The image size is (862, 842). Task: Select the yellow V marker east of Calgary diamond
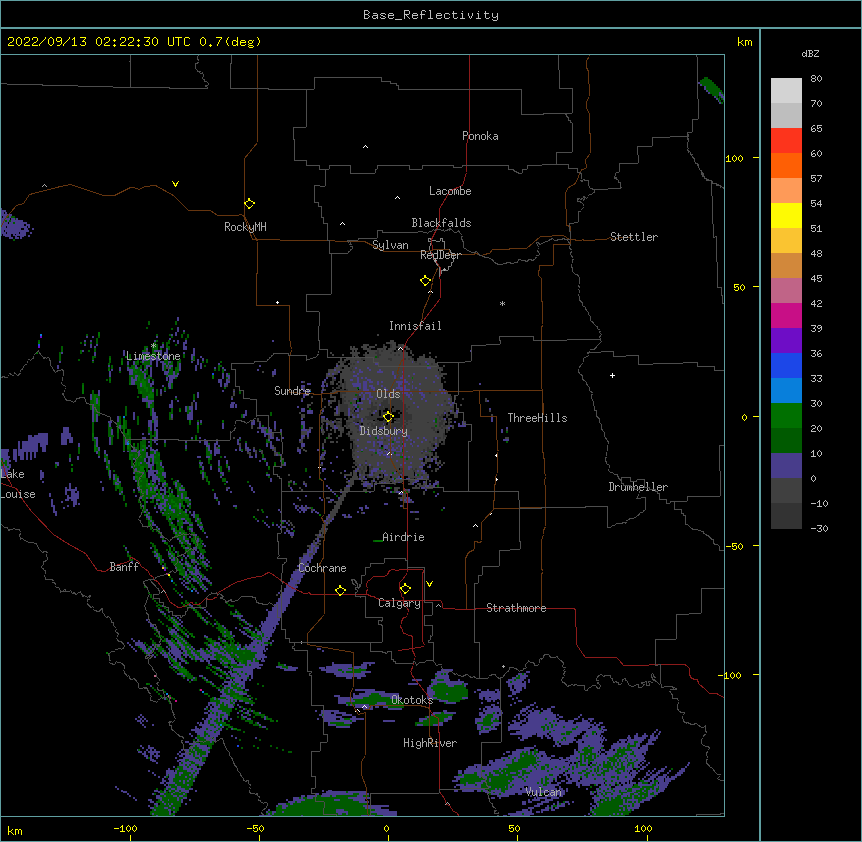429,584
